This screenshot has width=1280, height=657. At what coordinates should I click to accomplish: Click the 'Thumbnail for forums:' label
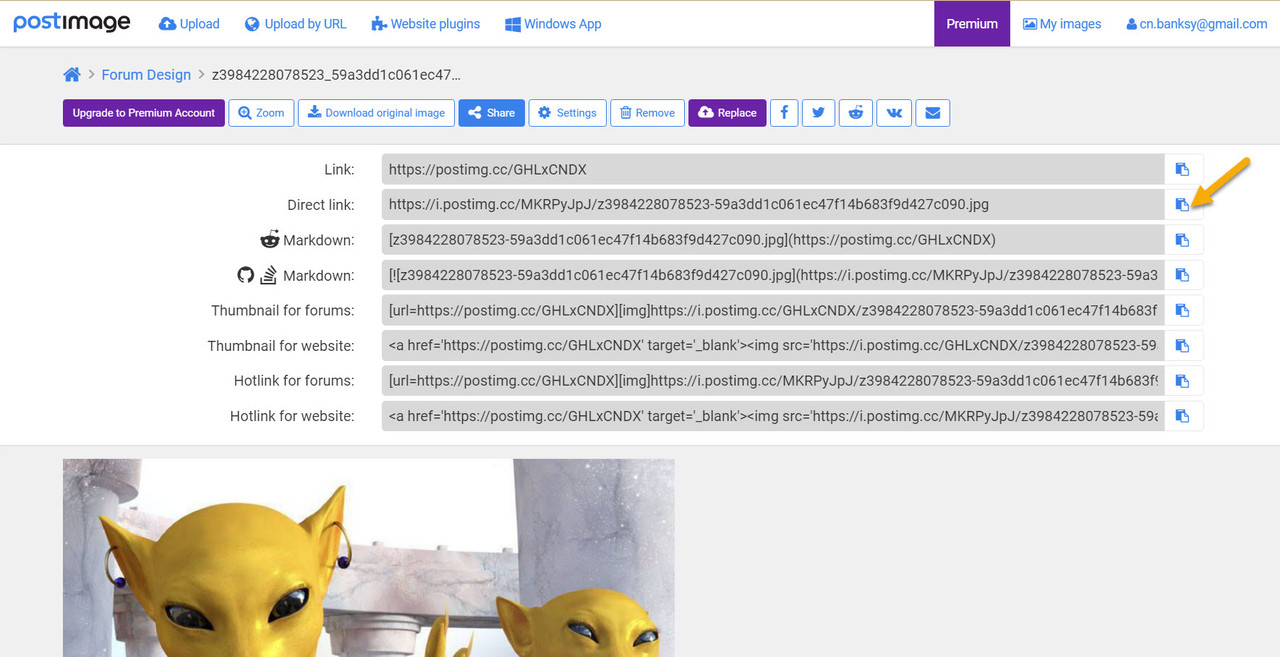pyautogui.click(x=283, y=310)
